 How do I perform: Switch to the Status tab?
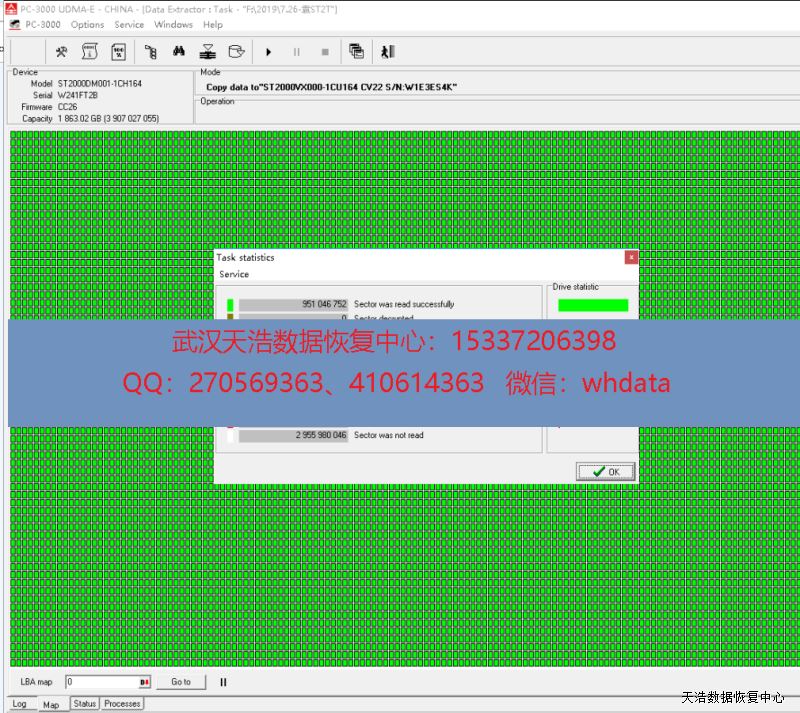[x=85, y=704]
